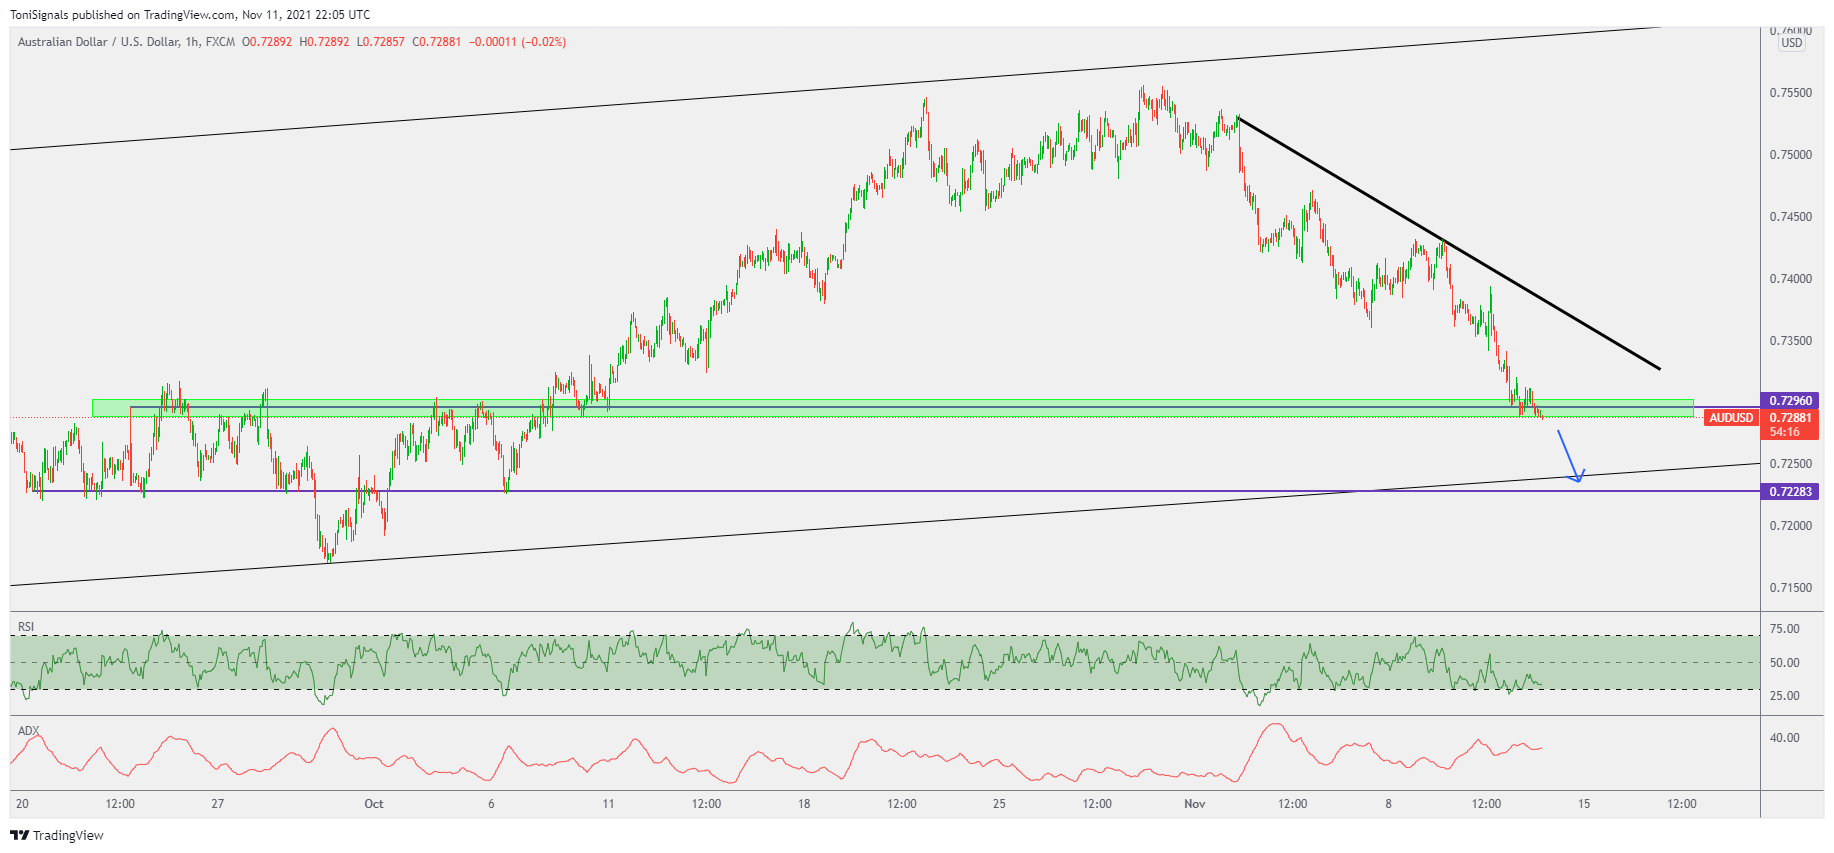Select the 0.72960 purple price label
The width and height of the screenshot is (1834, 853).
click(1790, 401)
